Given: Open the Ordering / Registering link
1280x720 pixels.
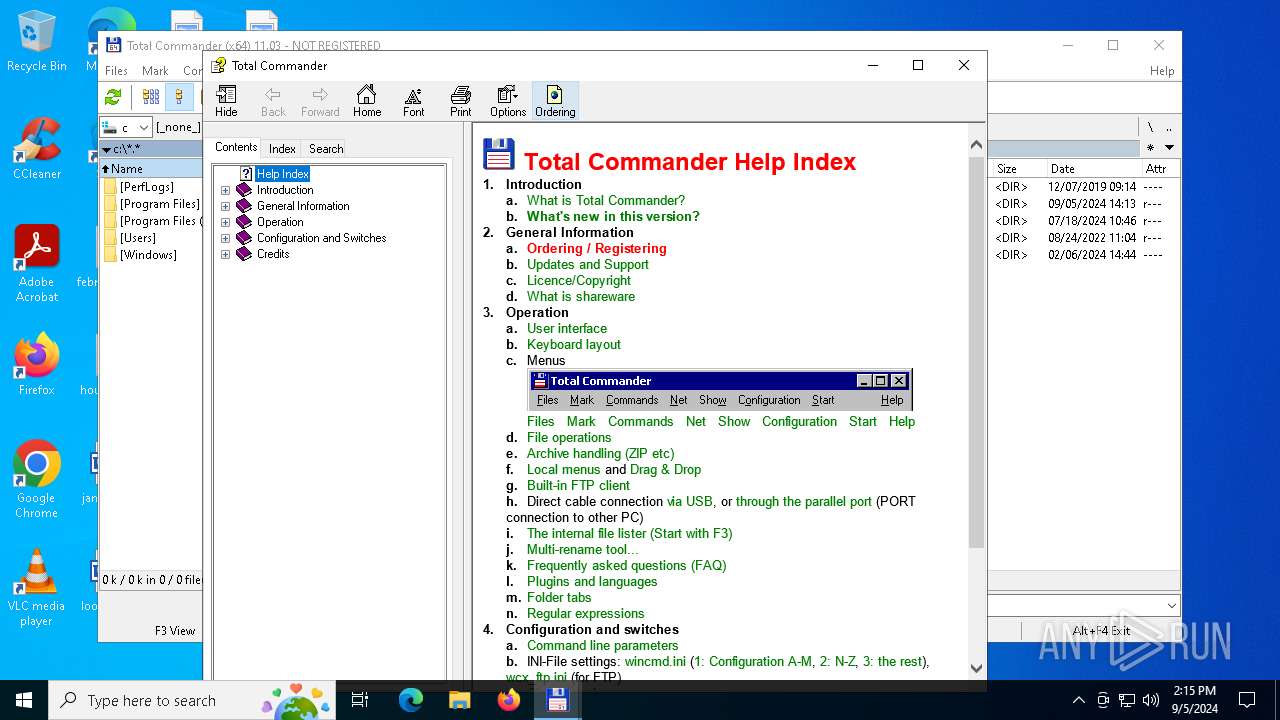Looking at the screenshot, I should pyautogui.click(x=597, y=248).
